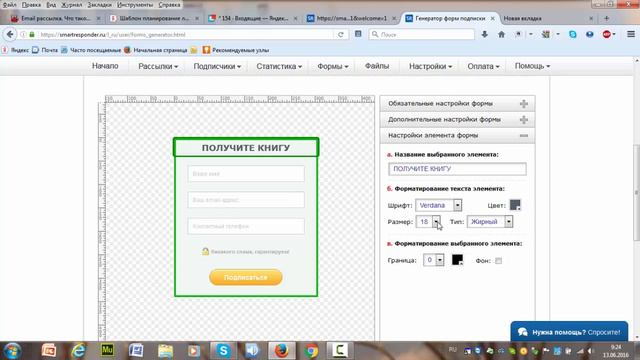Close the Генератор форм подписки tab

pyautogui.click(x=493, y=18)
